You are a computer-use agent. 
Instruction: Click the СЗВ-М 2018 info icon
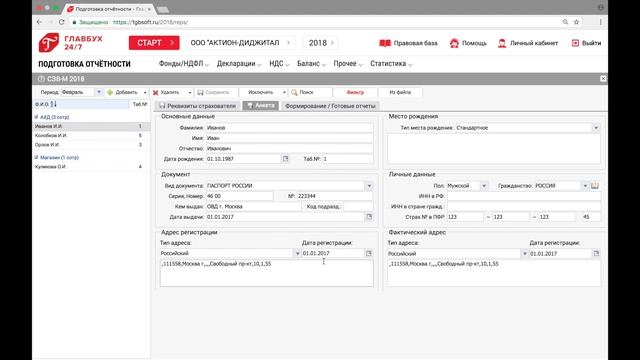pyautogui.click(x=41, y=79)
